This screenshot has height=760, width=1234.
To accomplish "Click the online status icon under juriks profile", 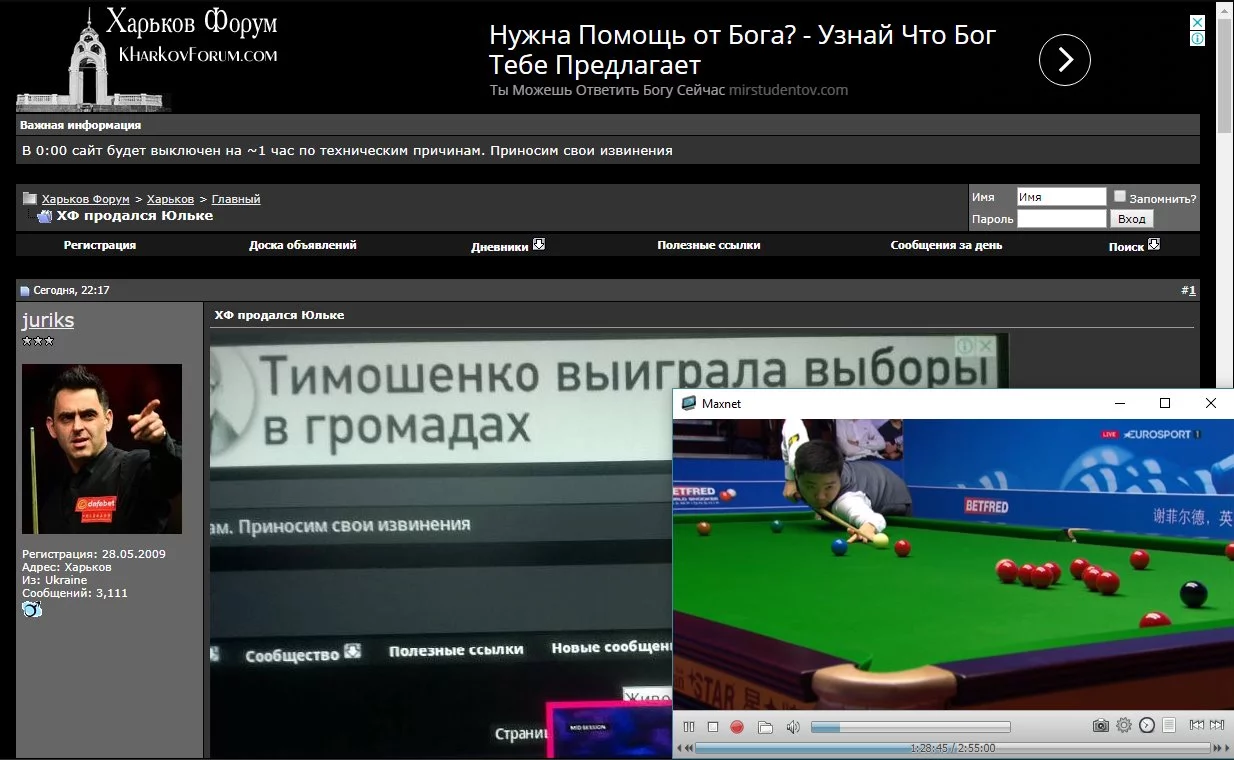I will (32, 609).
